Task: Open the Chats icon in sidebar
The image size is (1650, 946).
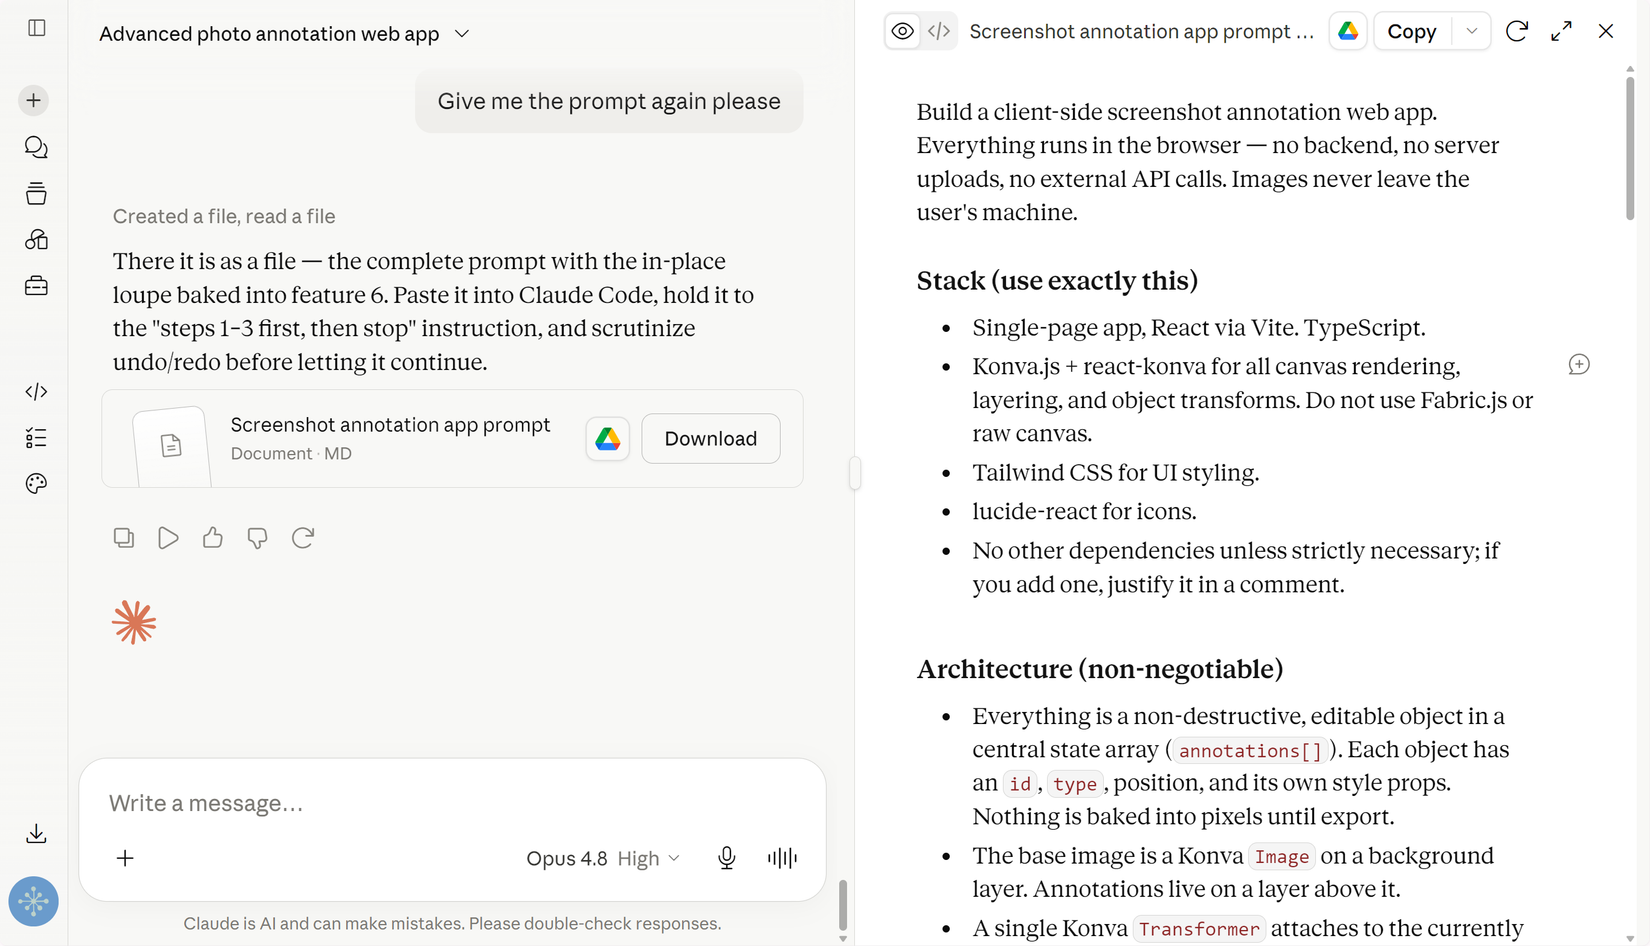Action: click(x=36, y=147)
